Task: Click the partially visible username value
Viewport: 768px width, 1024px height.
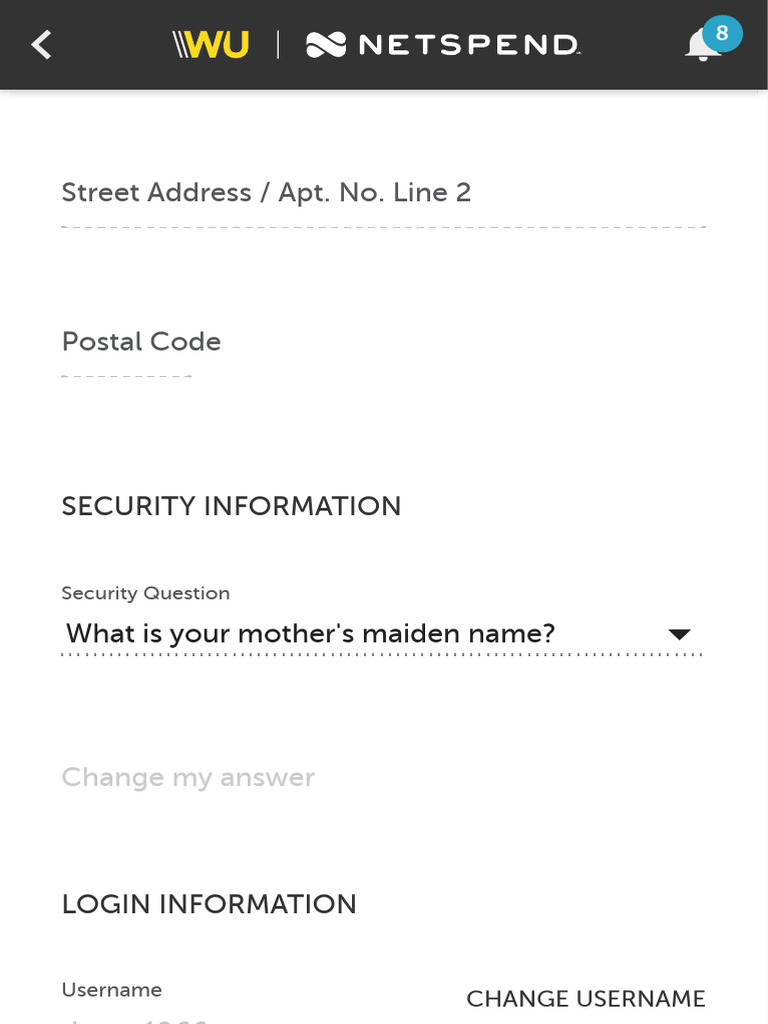Action: (135, 1019)
